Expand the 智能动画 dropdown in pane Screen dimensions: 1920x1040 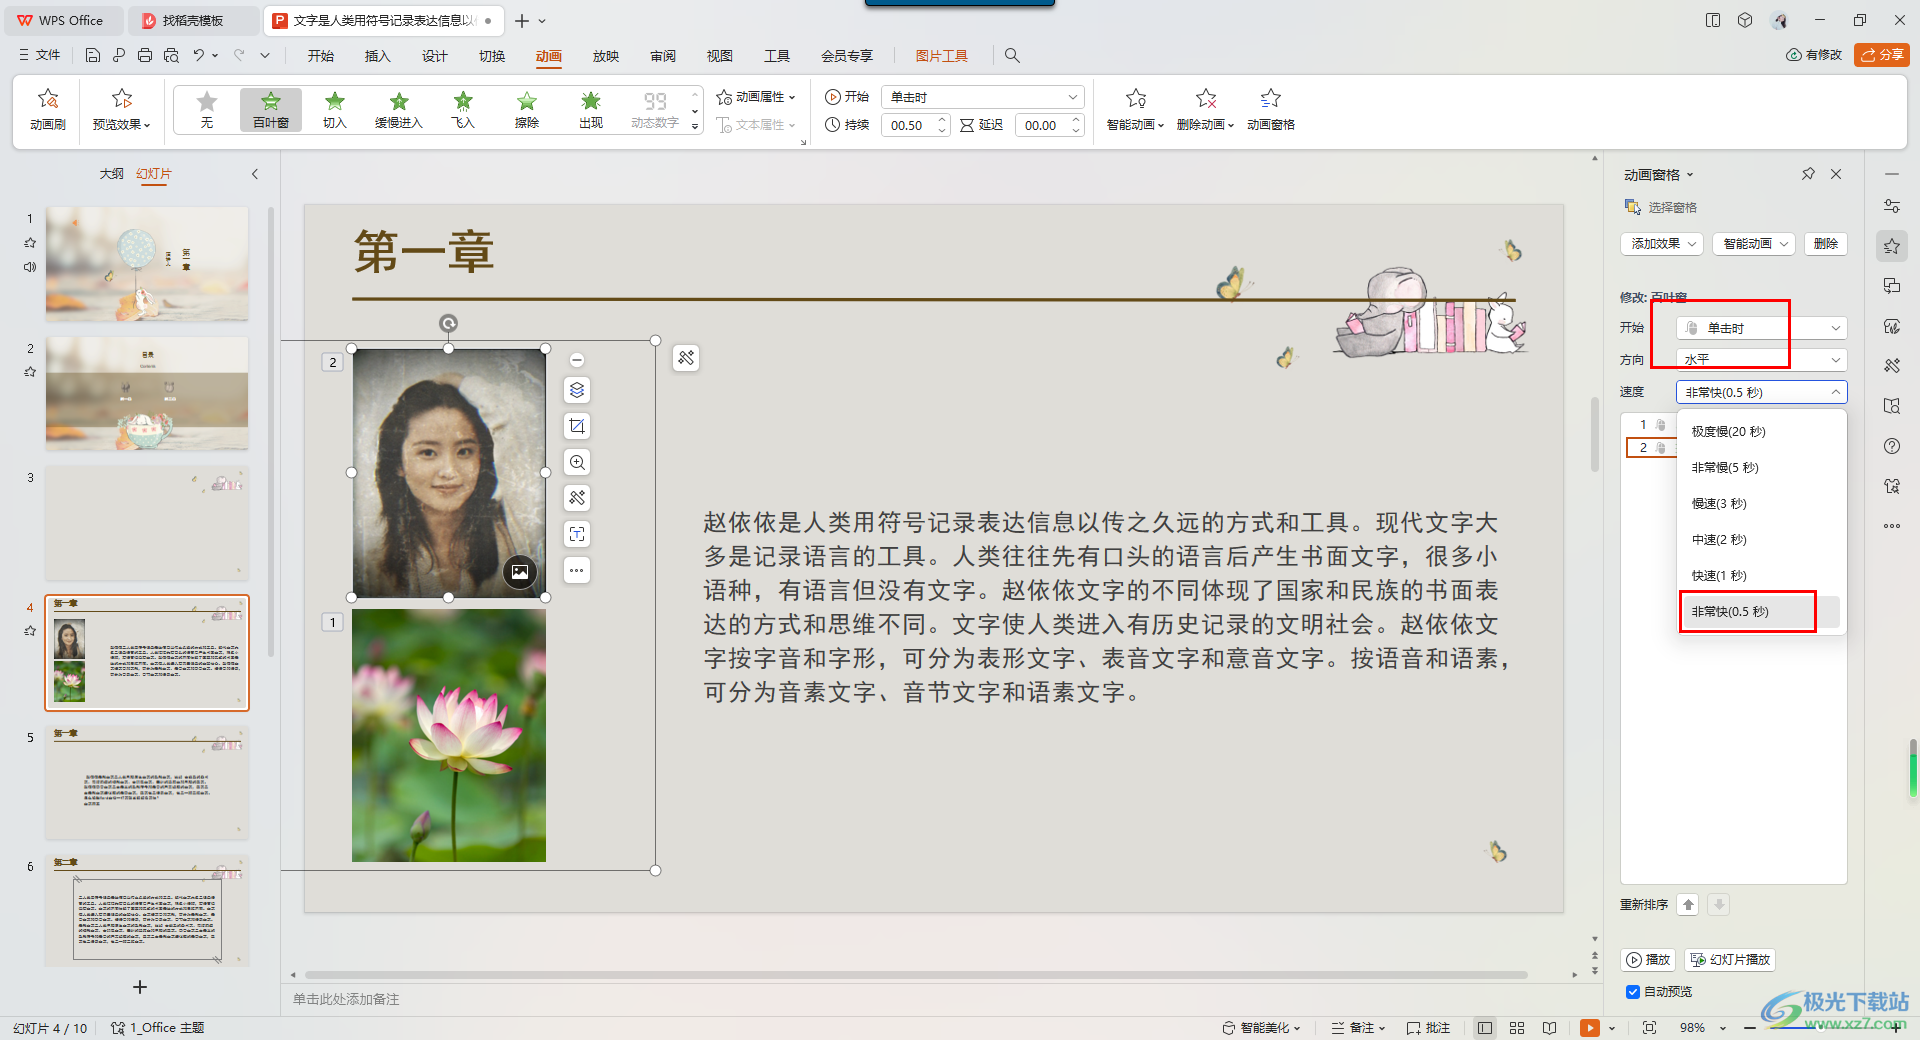[x=1754, y=244]
